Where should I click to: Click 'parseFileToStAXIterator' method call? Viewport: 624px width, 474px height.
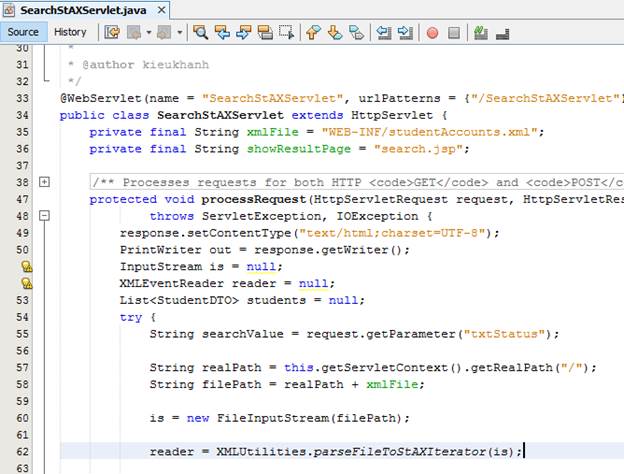click(x=400, y=452)
